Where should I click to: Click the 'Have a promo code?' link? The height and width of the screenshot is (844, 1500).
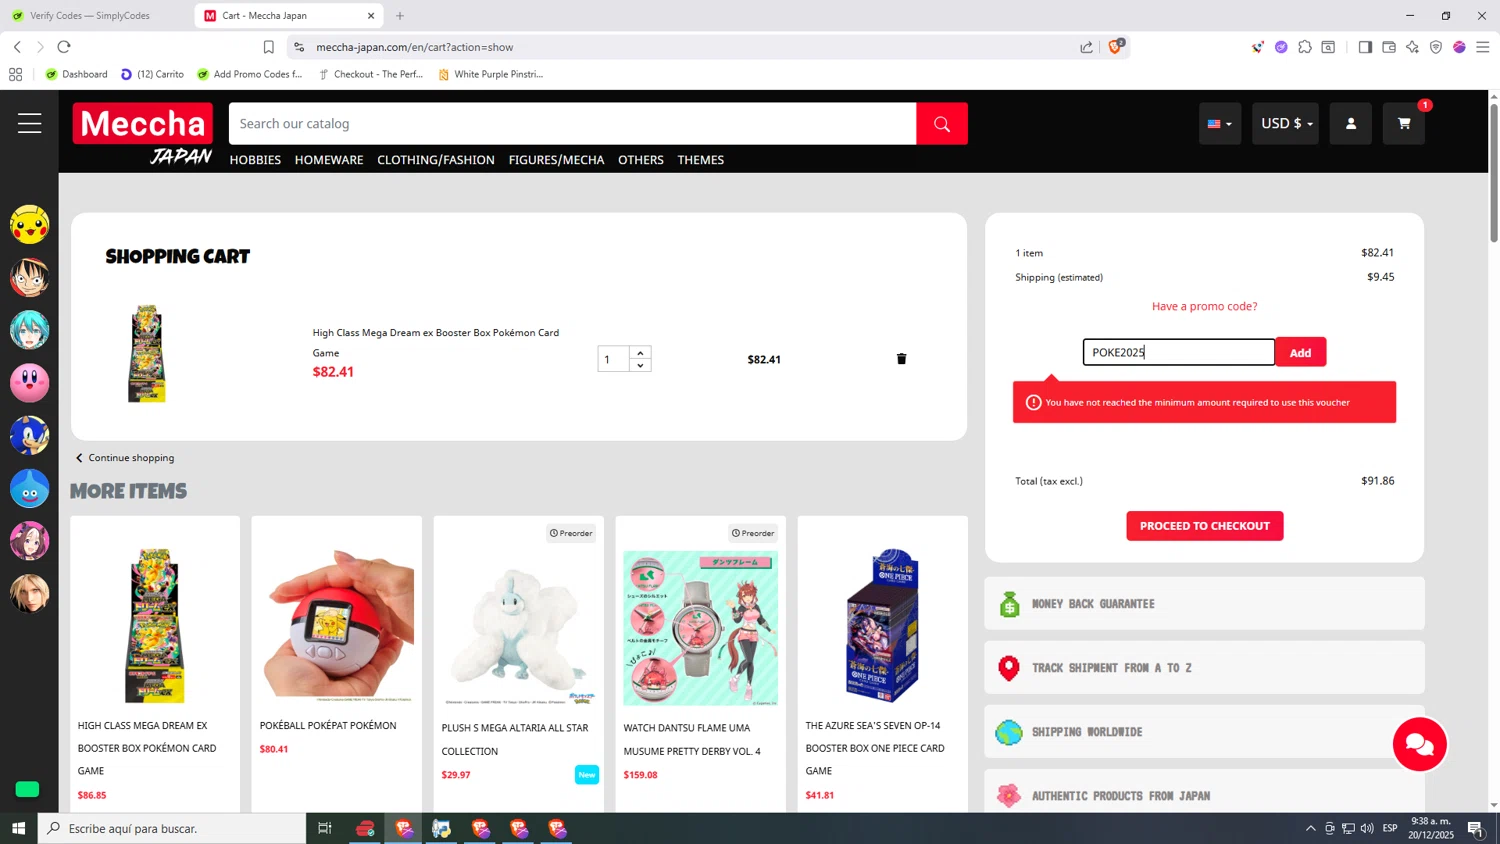pos(1204,306)
